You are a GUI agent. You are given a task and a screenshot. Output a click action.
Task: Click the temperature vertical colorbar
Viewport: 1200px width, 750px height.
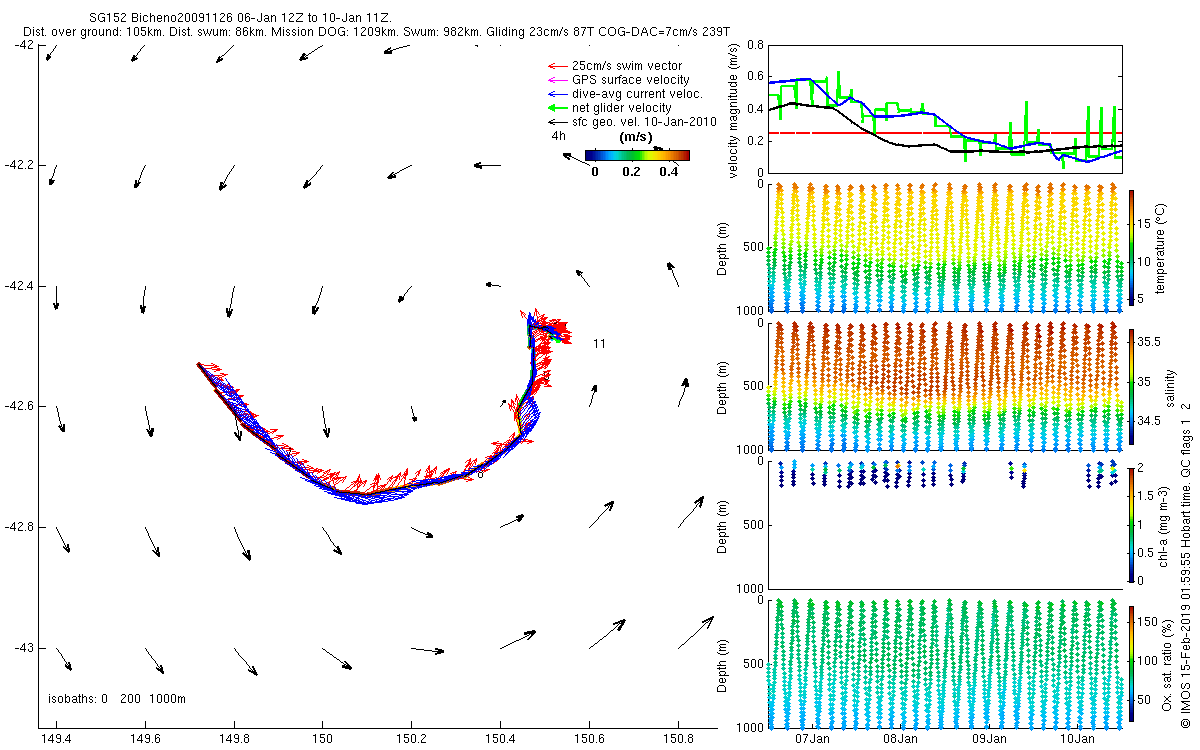click(1132, 248)
